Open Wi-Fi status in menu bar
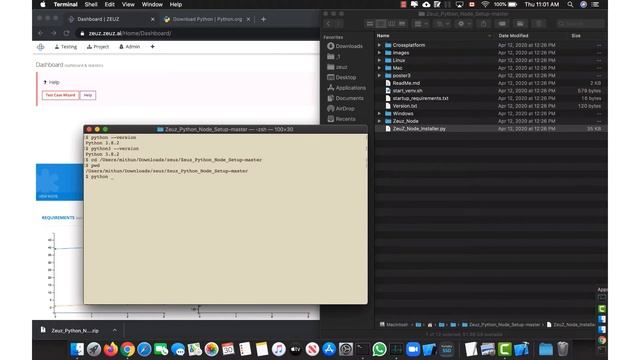 pos(485,4)
